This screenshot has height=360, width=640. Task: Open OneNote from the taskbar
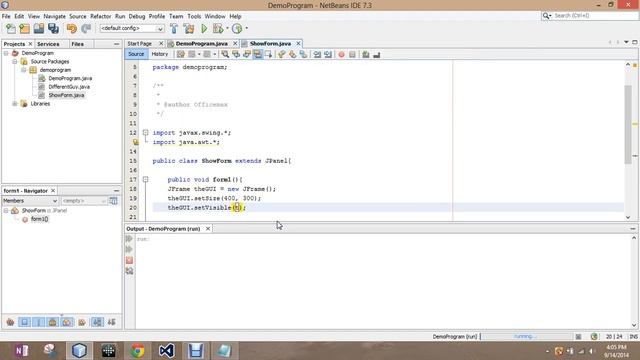coord(21,351)
